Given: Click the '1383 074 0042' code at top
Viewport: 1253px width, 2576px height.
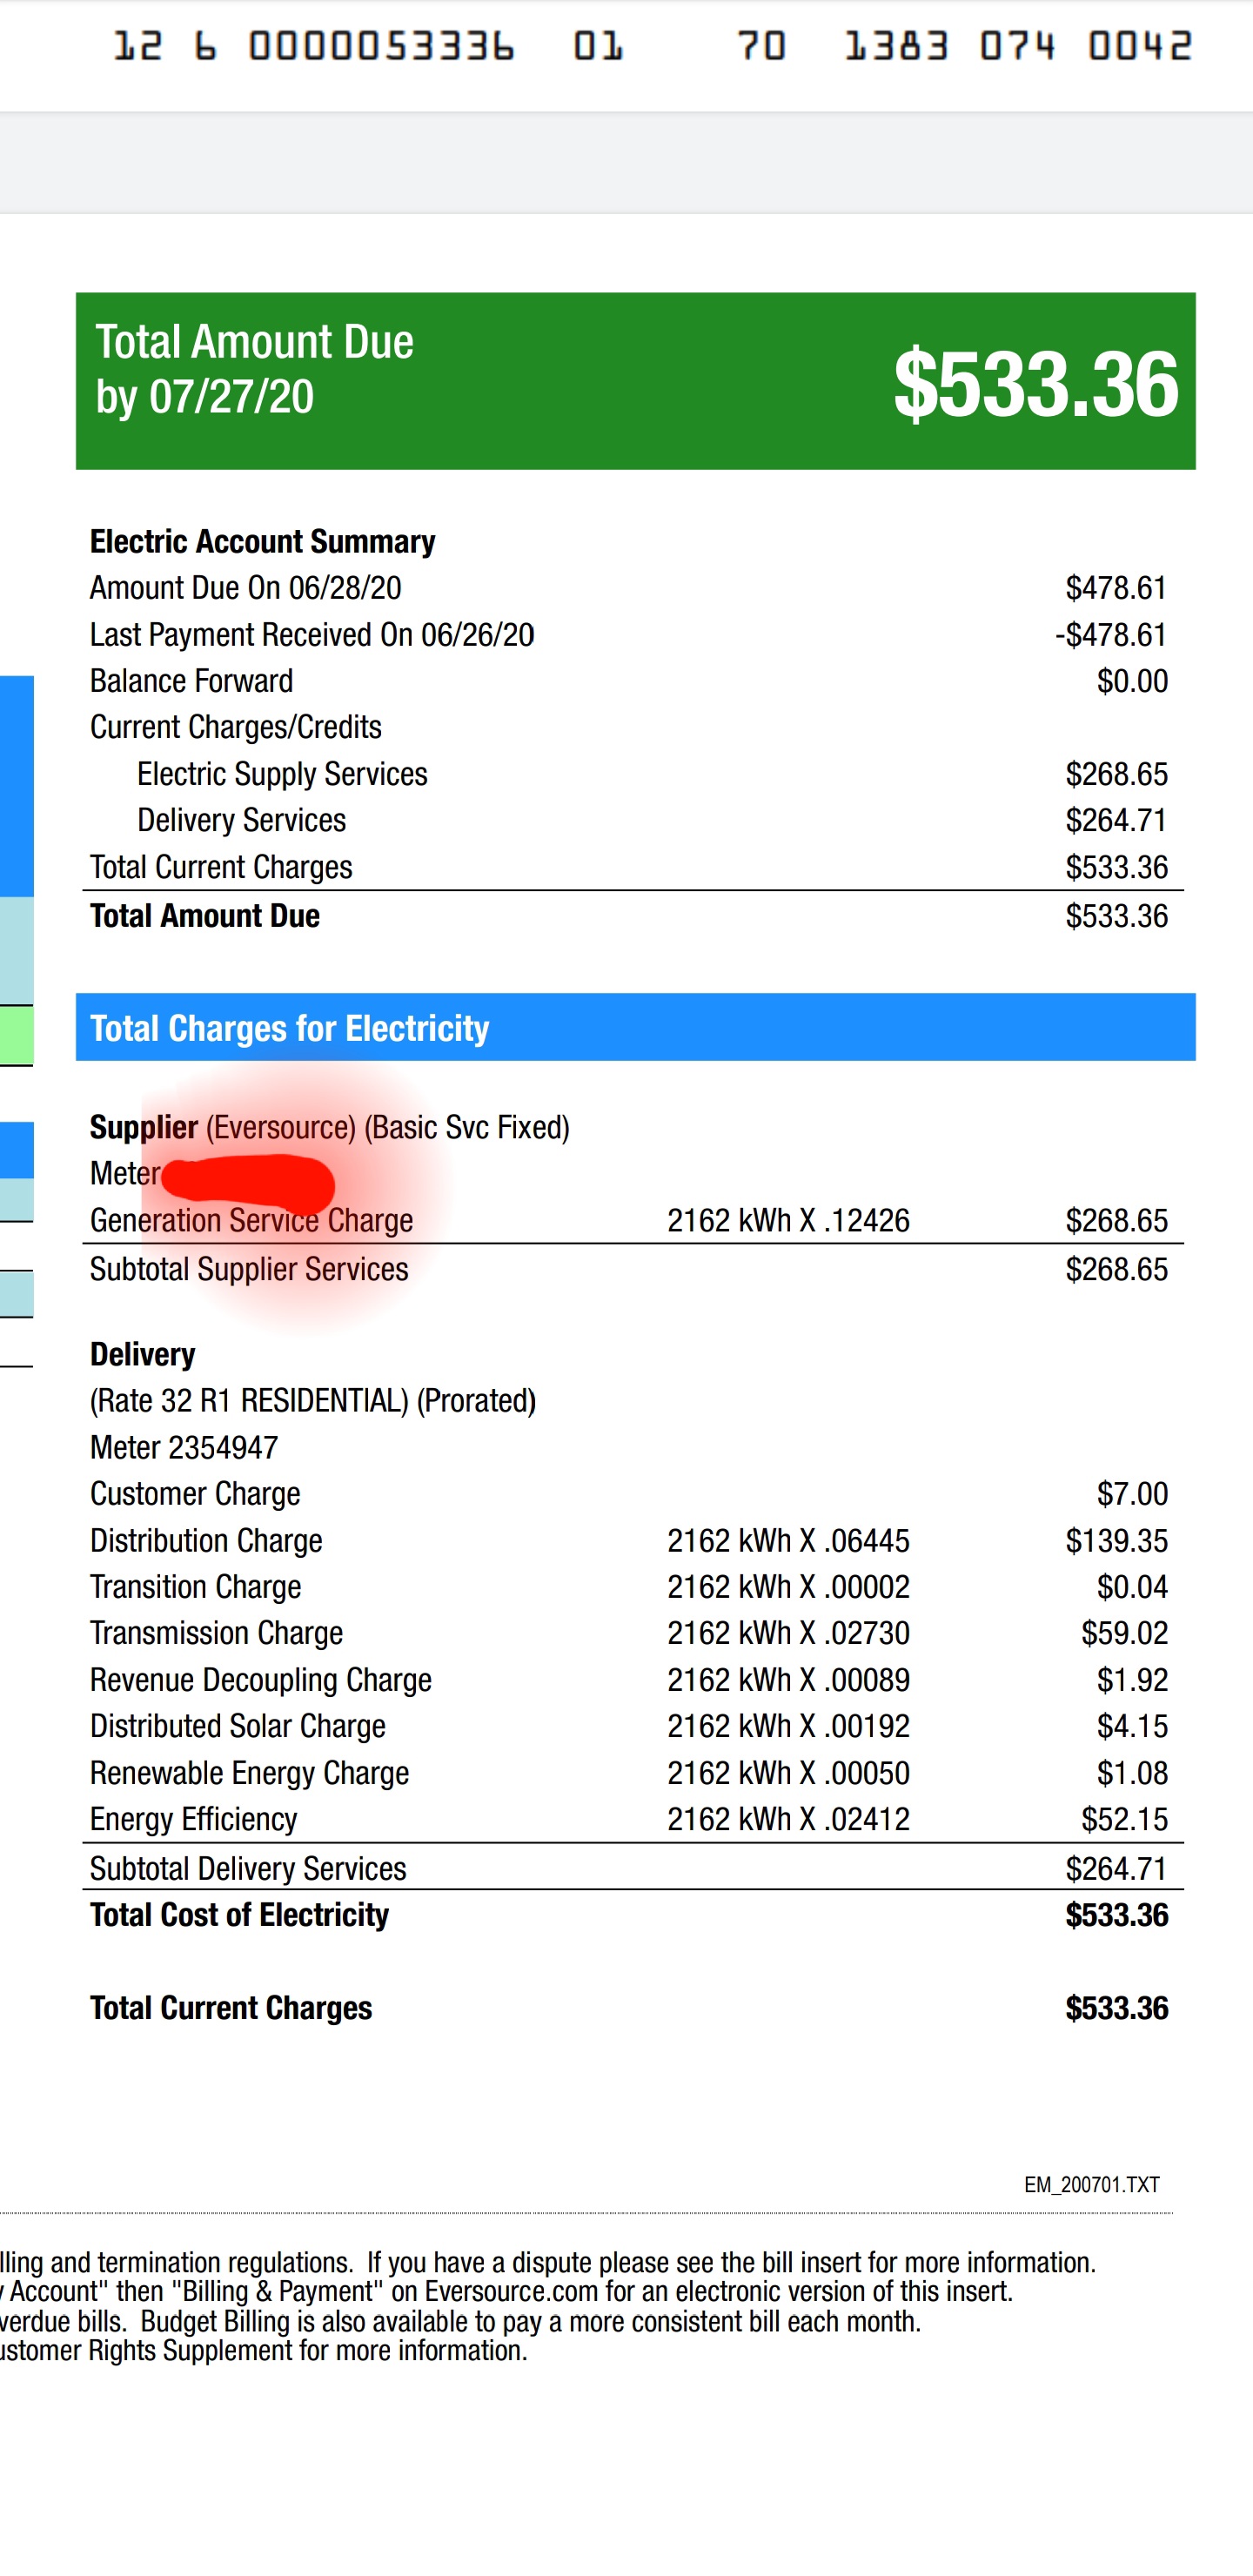Looking at the screenshot, I should click(1018, 46).
